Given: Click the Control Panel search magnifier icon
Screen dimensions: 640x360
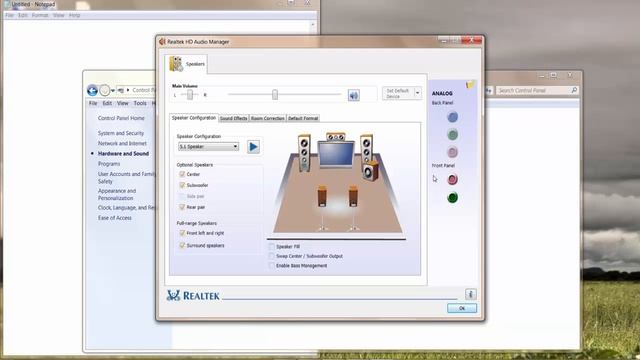Looking at the screenshot, I should (x=574, y=90).
